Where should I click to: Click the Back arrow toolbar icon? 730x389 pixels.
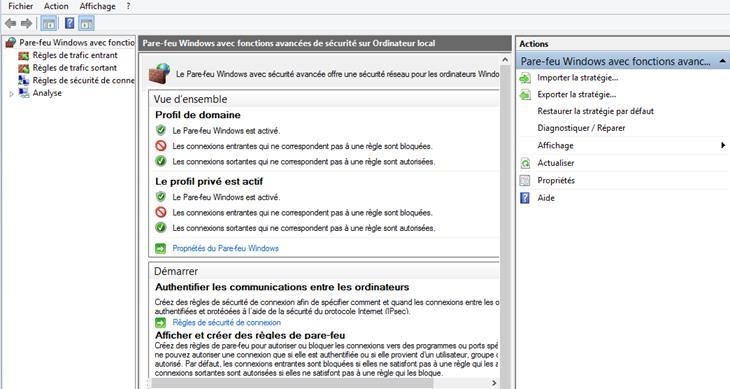10,23
